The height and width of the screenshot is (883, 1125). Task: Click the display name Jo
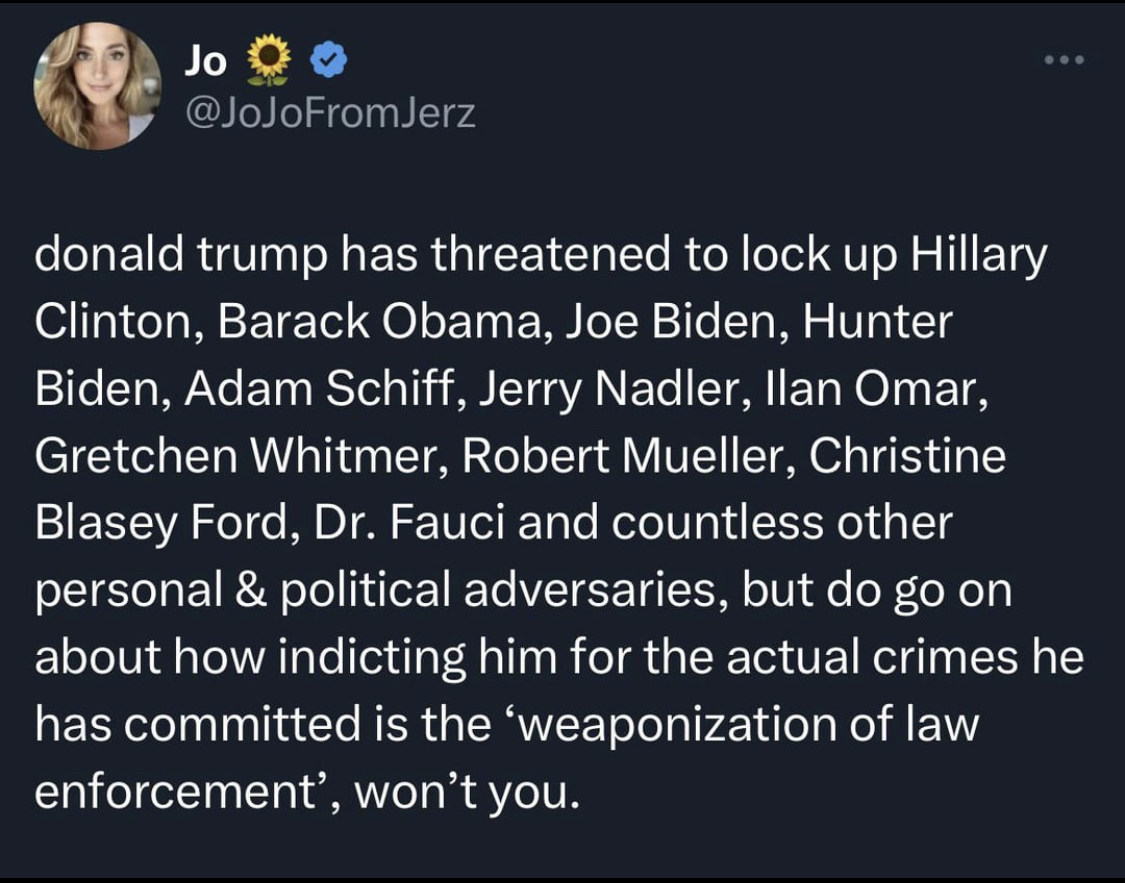[x=205, y=60]
